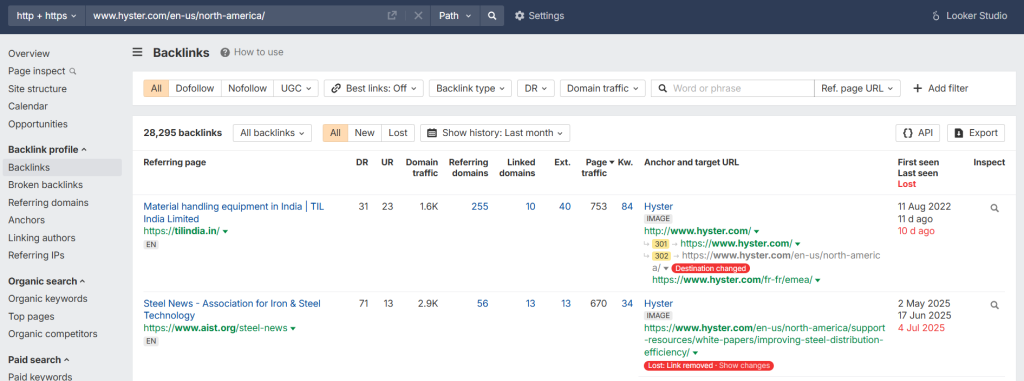Click the Page inspect search icon
The image size is (1024, 381).
73,71
